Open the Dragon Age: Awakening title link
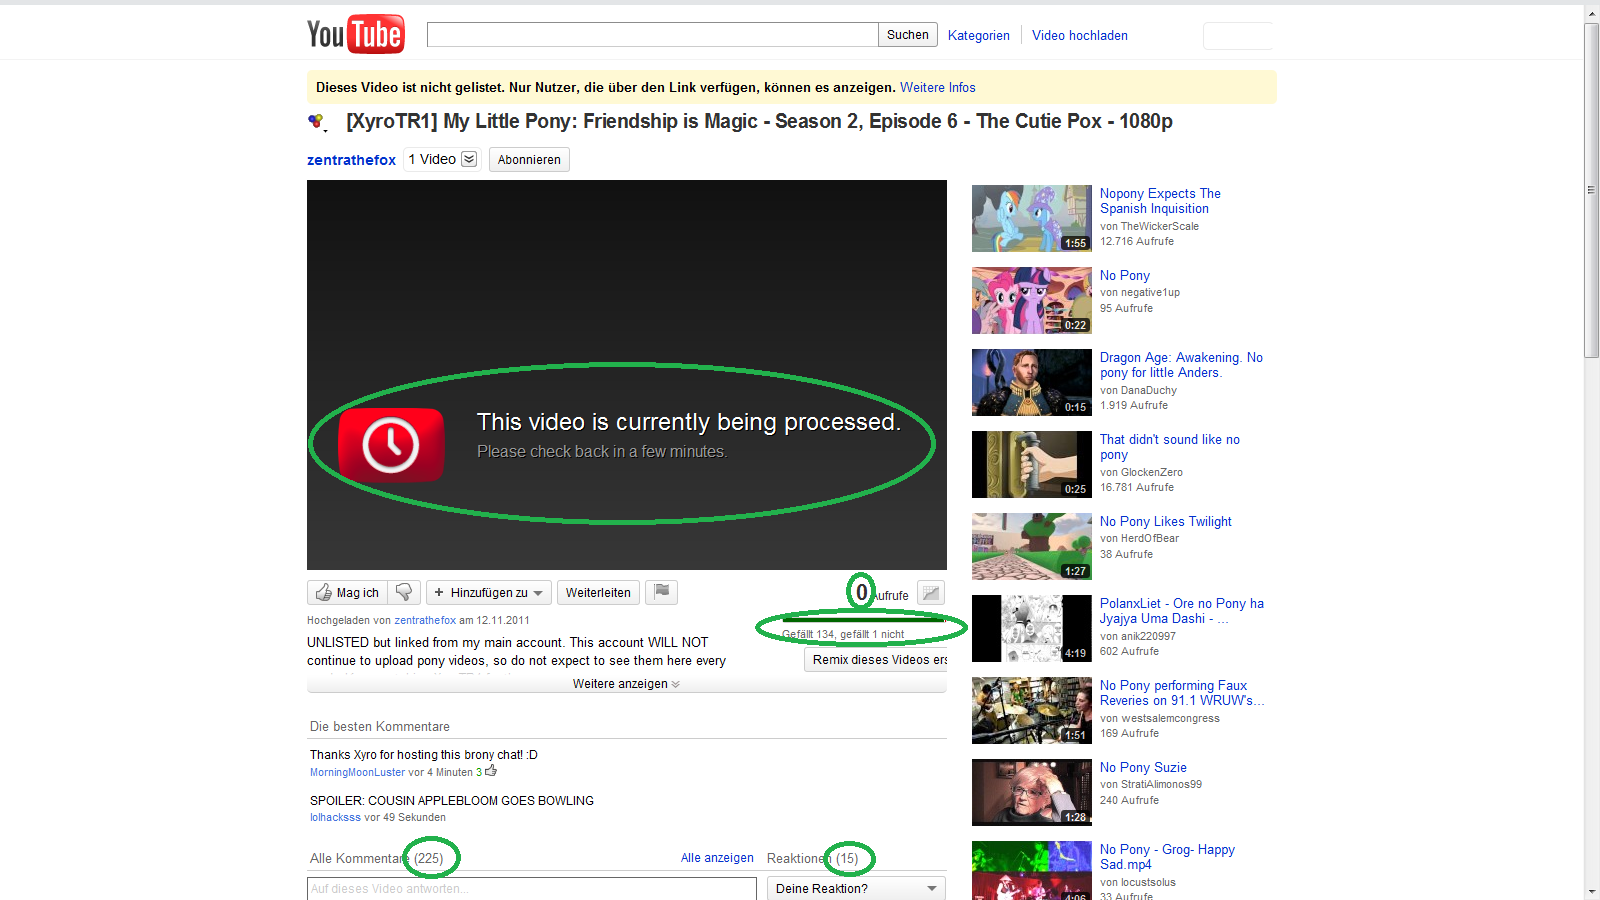This screenshot has width=1600, height=900. pos(1181,365)
